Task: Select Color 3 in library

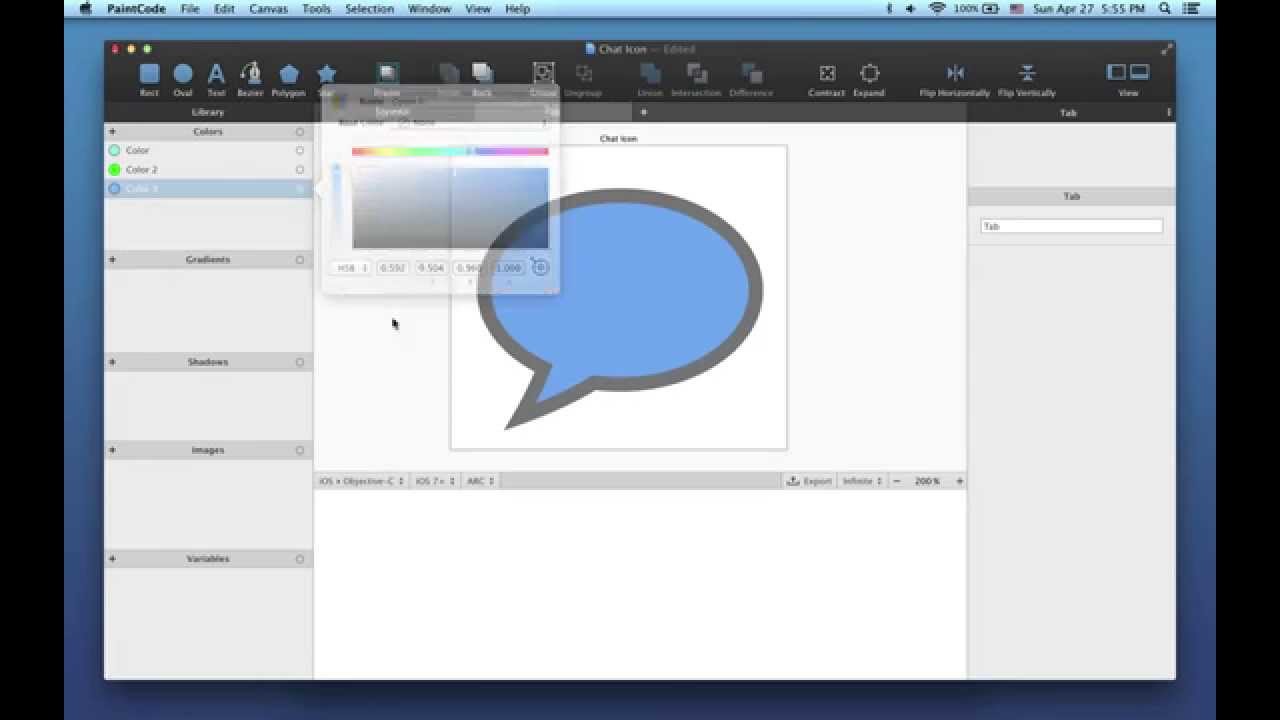Action: click(208, 188)
